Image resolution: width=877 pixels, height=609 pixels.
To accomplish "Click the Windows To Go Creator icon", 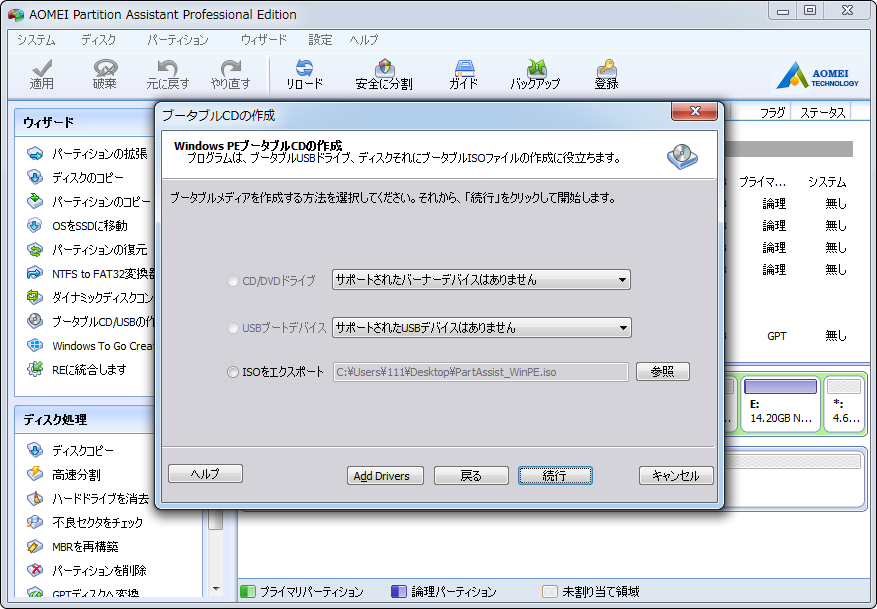I will coord(35,346).
